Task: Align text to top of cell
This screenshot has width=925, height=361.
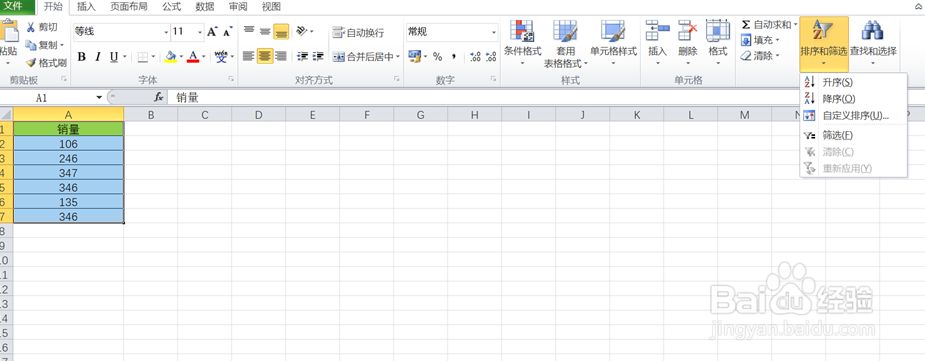Action: pyautogui.click(x=249, y=31)
